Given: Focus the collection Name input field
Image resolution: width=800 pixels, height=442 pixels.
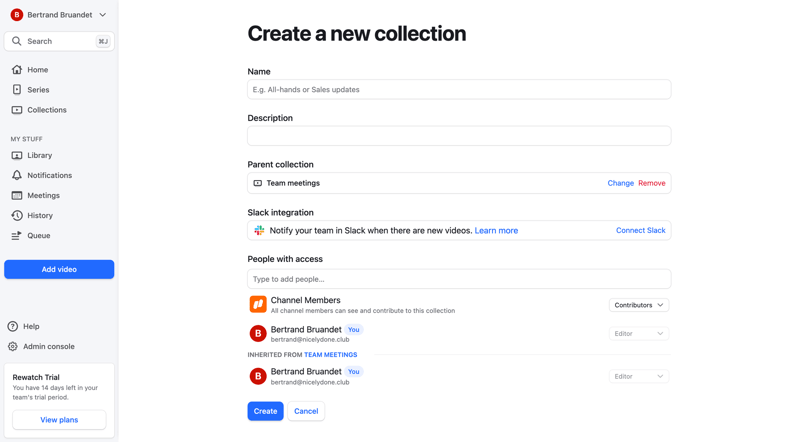Looking at the screenshot, I should [x=459, y=90].
